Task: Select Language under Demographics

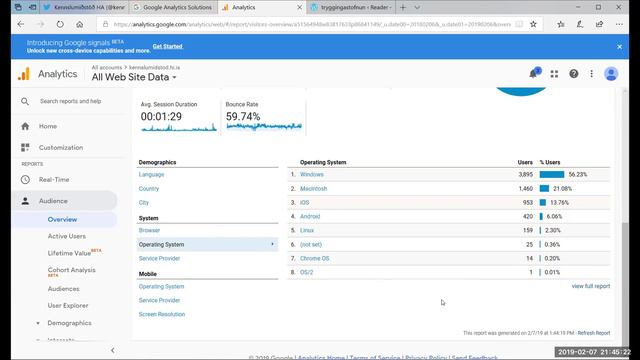Action: click(151, 175)
